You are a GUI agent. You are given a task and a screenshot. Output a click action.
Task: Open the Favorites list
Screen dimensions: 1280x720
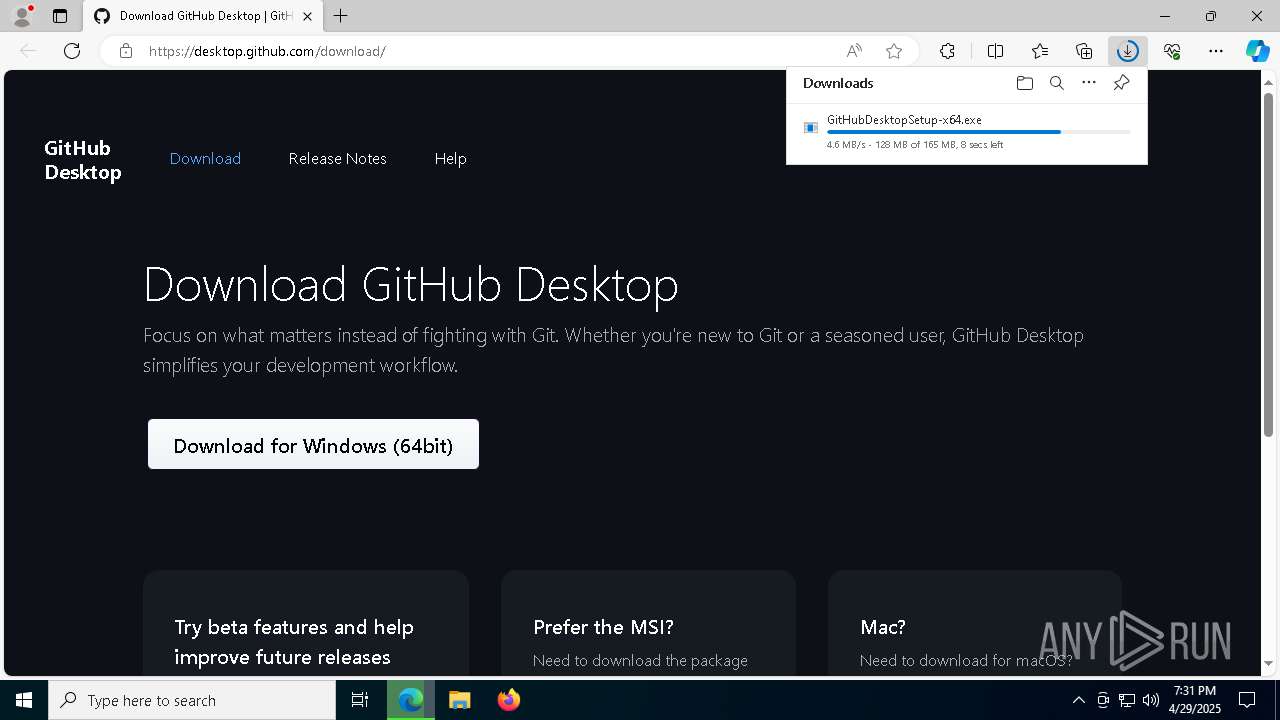click(x=1040, y=51)
